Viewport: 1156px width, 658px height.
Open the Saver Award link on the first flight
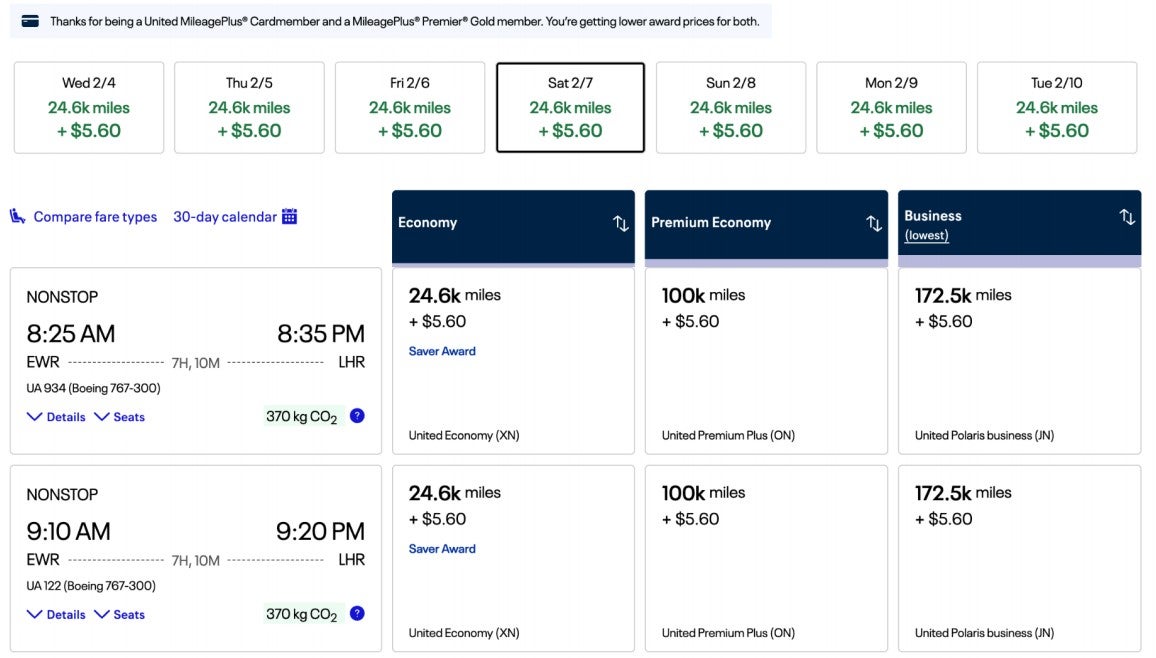[x=442, y=351]
